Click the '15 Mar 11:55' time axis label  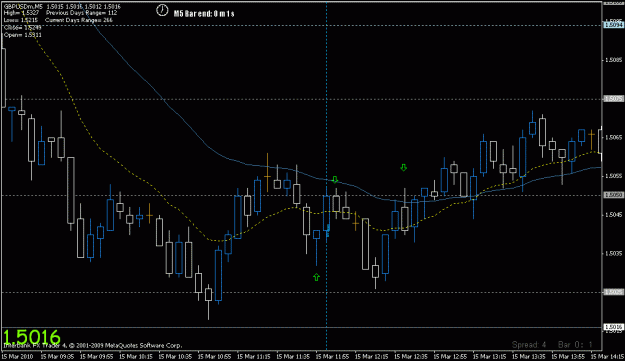332,356
